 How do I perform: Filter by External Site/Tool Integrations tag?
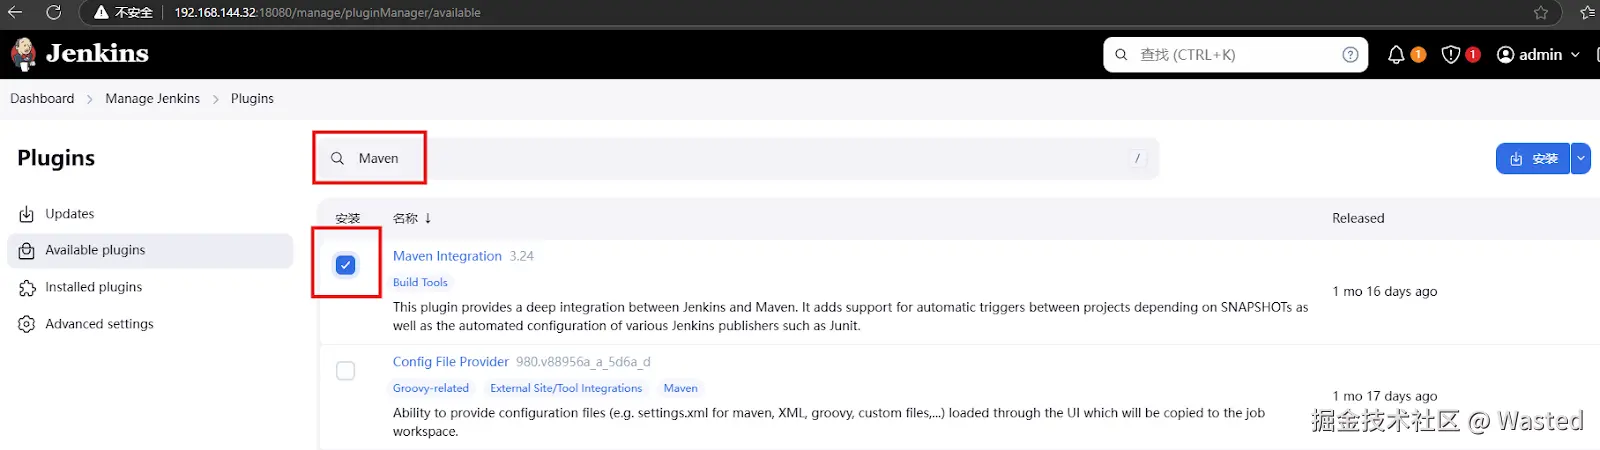(566, 389)
